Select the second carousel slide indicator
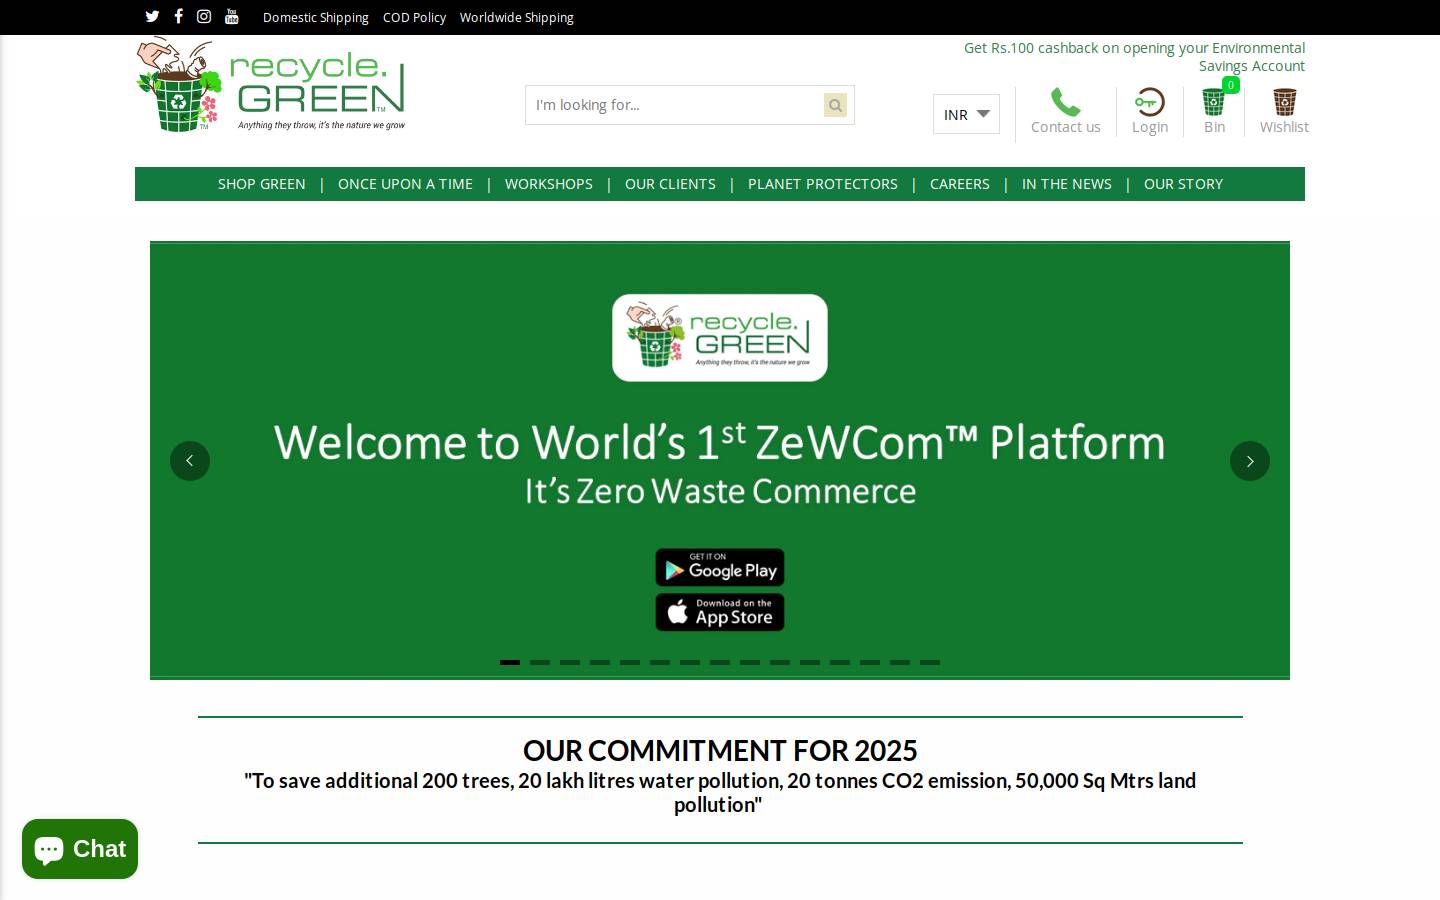Image resolution: width=1440 pixels, height=900 pixels. pos(540,662)
